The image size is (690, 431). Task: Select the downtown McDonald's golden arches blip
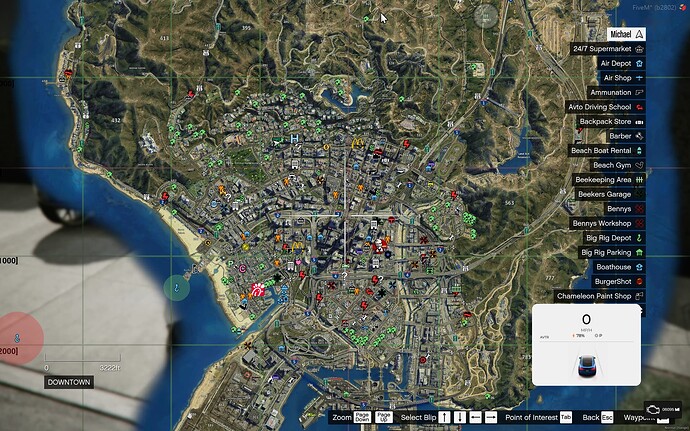pyautogui.click(x=297, y=247)
